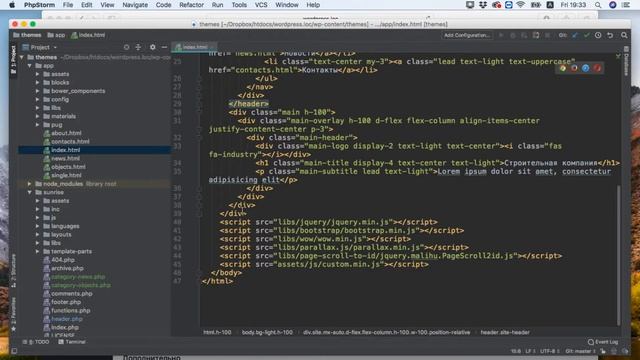The width and height of the screenshot is (640, 360).
Task: Collapse the app folder
Action: (x=30, y=66)
